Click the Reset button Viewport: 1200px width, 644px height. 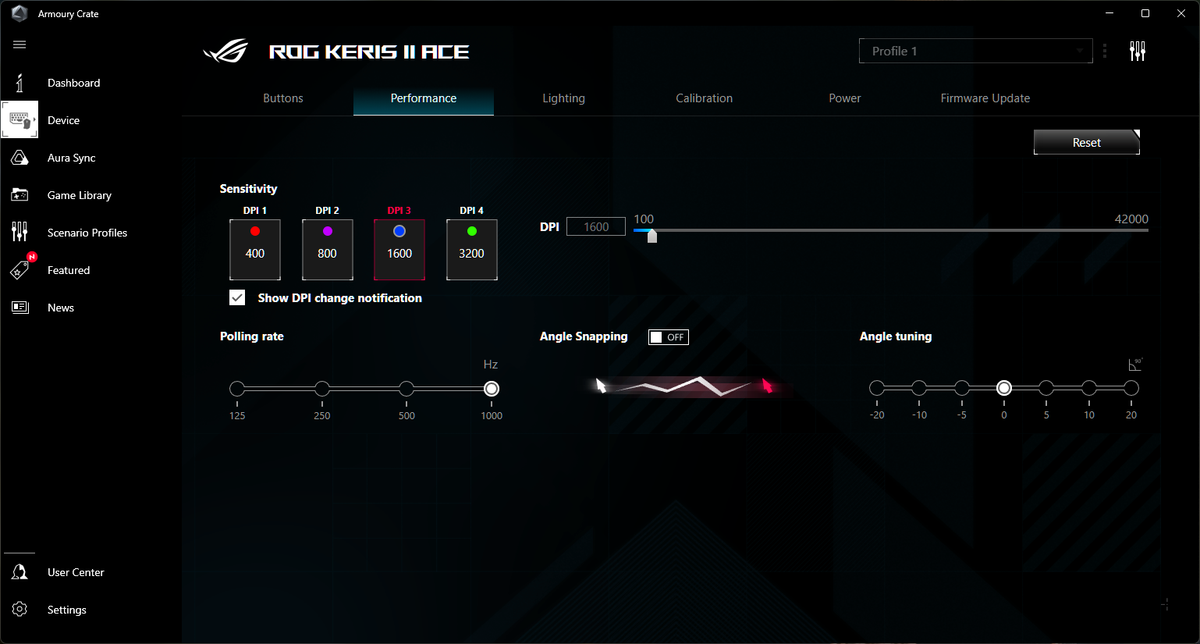coord(1086,143)
